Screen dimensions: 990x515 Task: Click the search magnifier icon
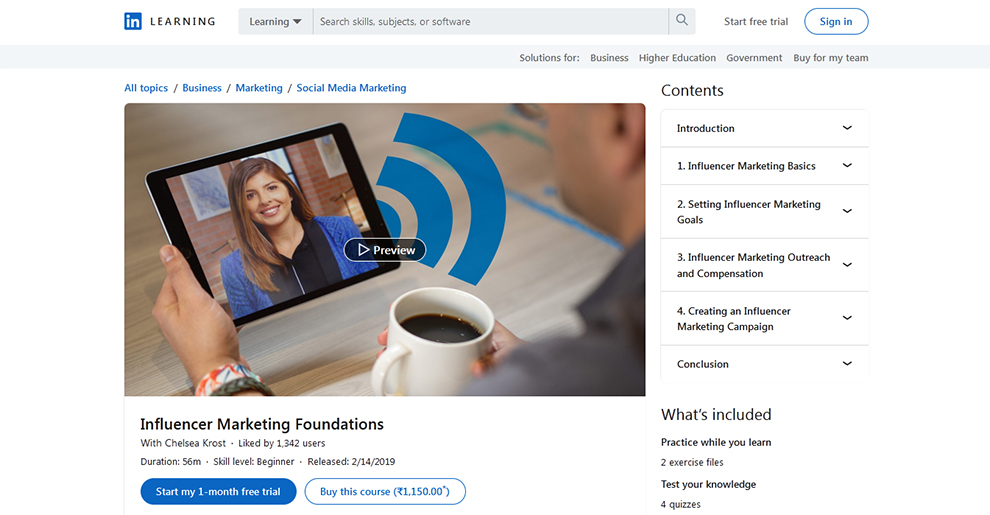coord(682,21)
